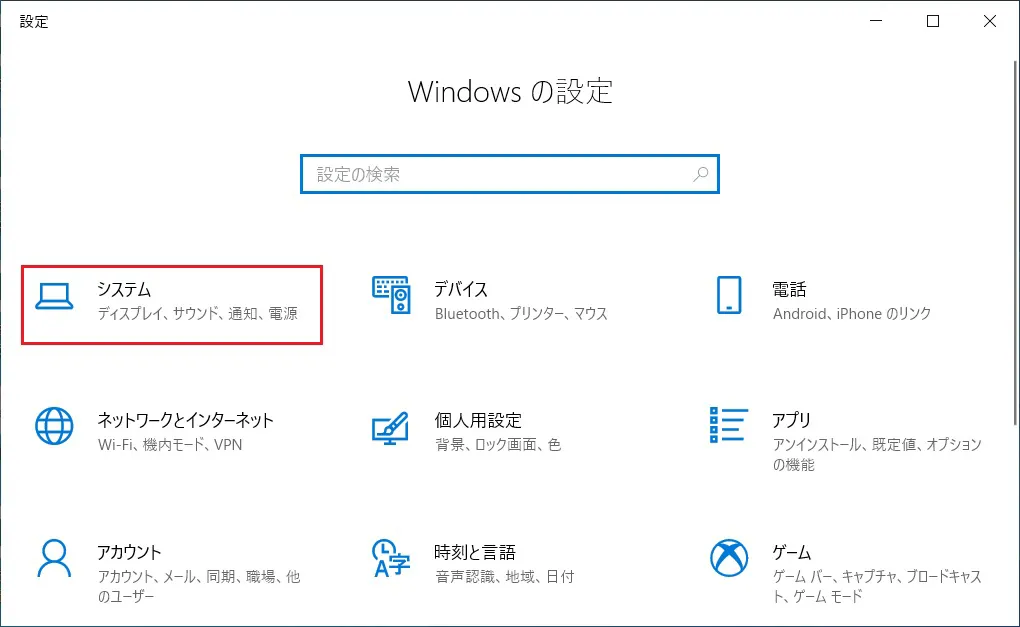Select the 時刻と言語 title text
The height and width of the screenshot is (627, 1020).
(x=475, y=552)
